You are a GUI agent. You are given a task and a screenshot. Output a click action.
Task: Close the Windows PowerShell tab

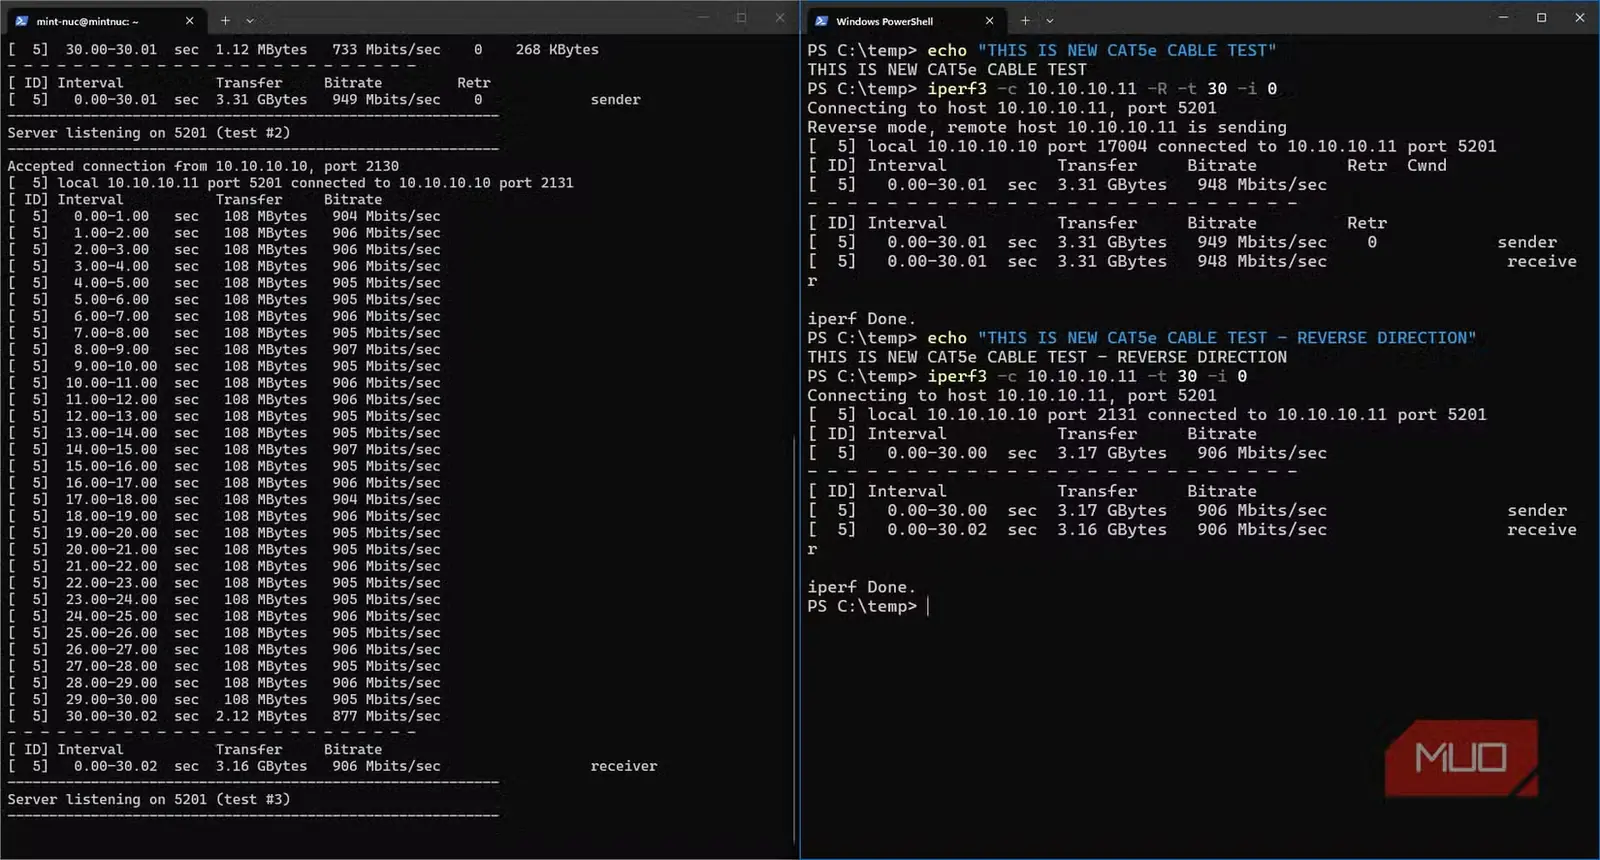[x=989, y=20]
